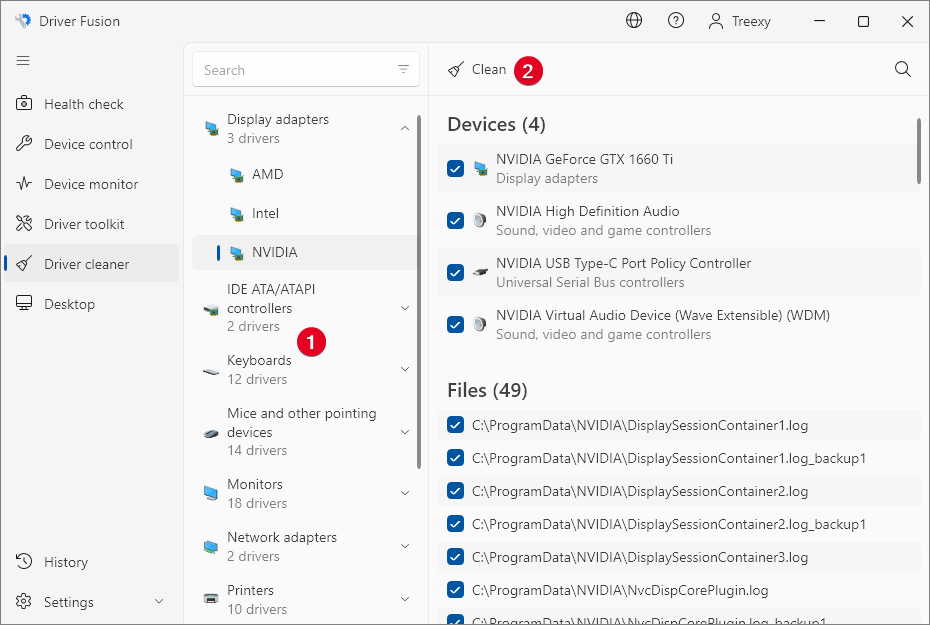Click the Intel driver icon

(x=237, y=214)
